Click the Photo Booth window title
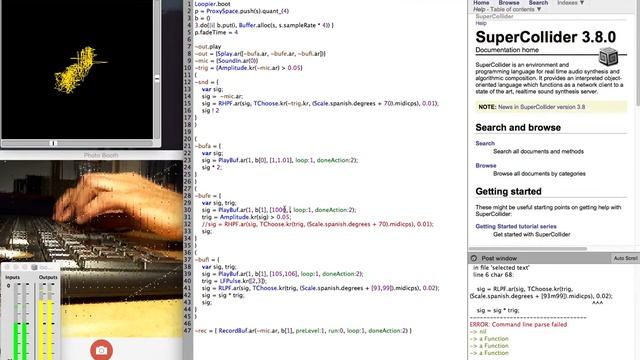 click(101, 155)
